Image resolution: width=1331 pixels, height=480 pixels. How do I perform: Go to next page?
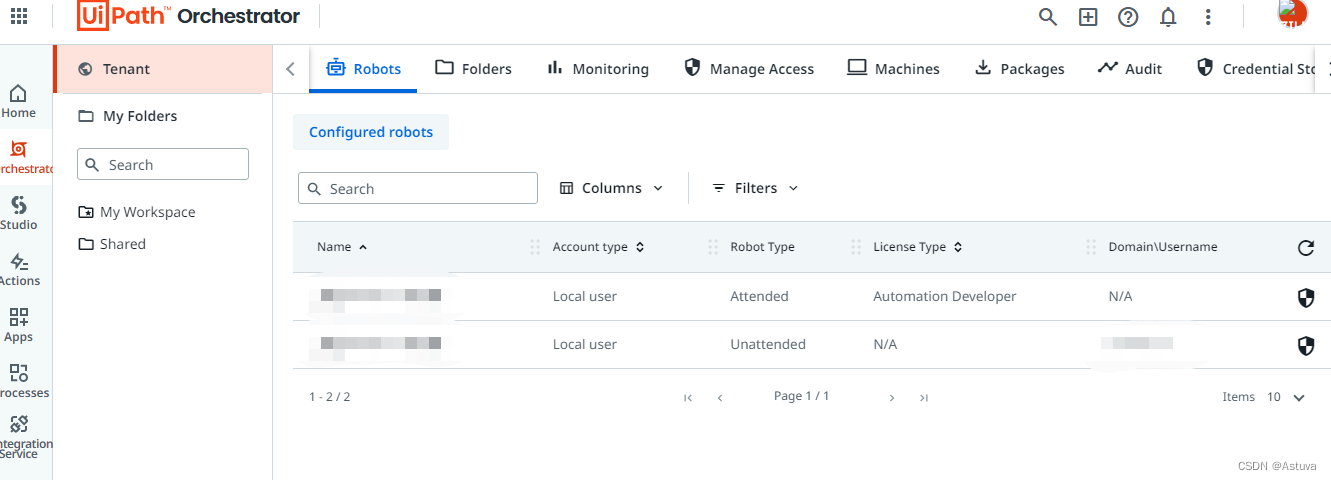click(892, 398)
